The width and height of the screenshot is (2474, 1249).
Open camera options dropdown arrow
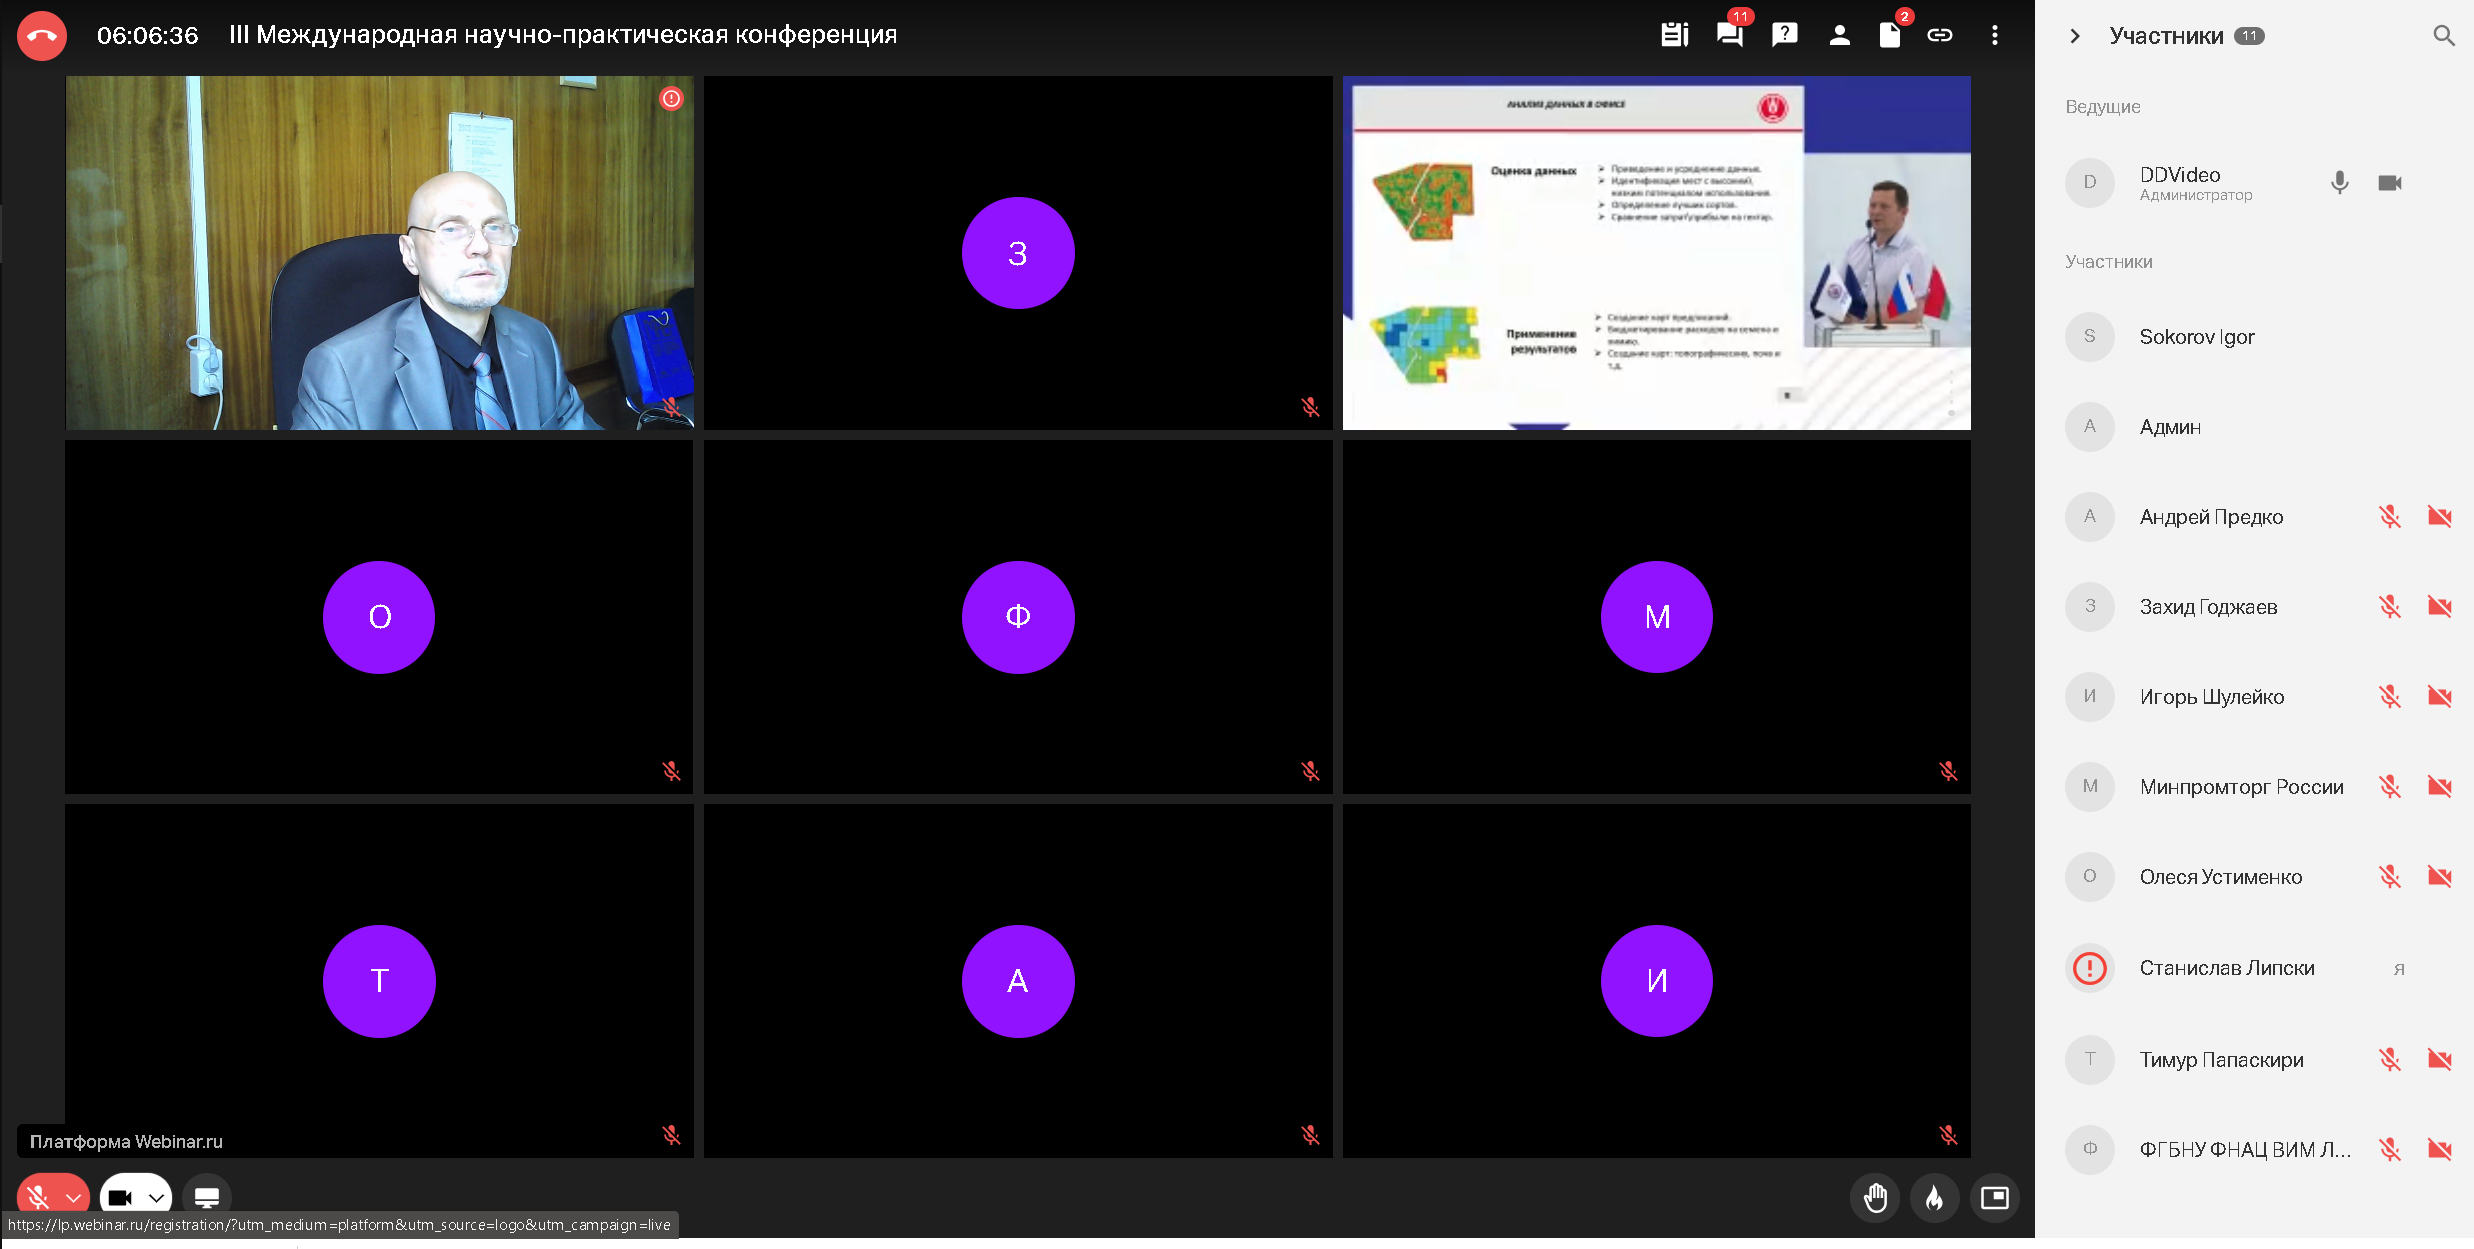point(157,1197)
